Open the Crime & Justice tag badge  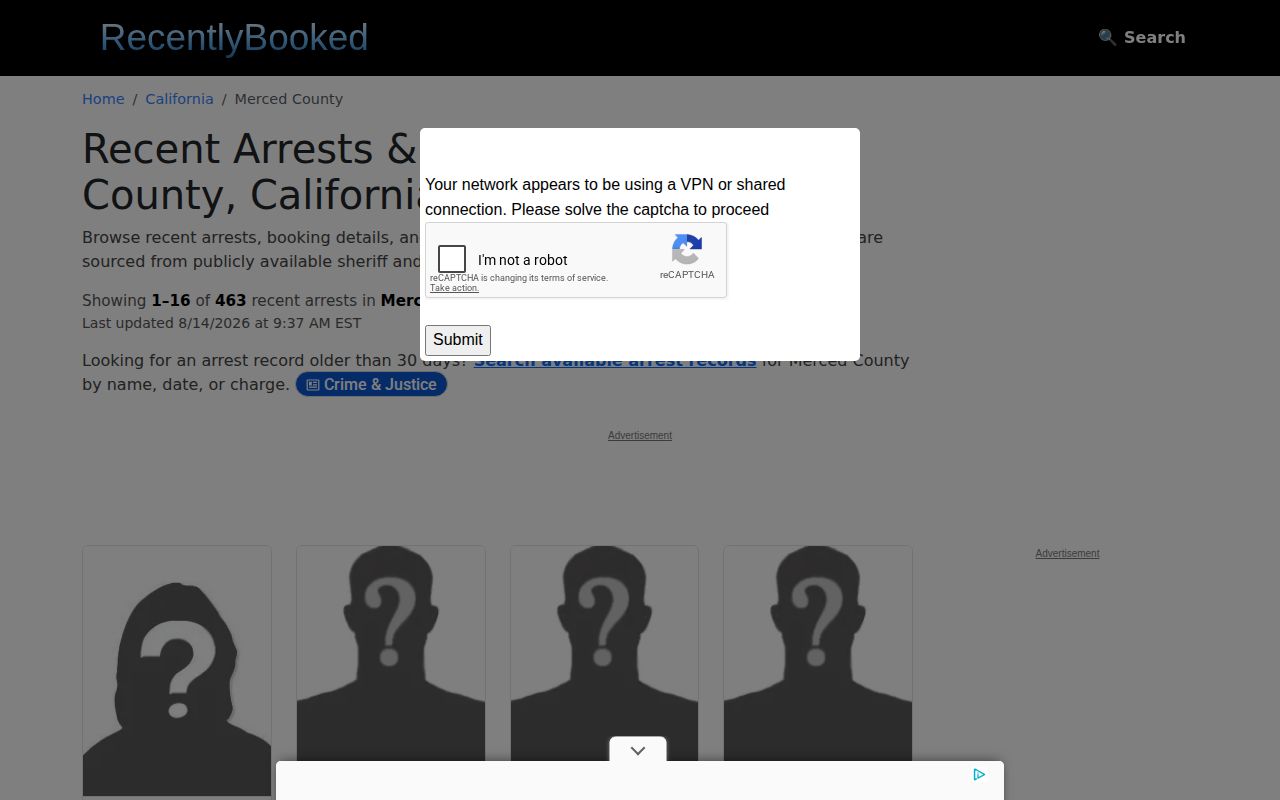click(x=371, y=384)
